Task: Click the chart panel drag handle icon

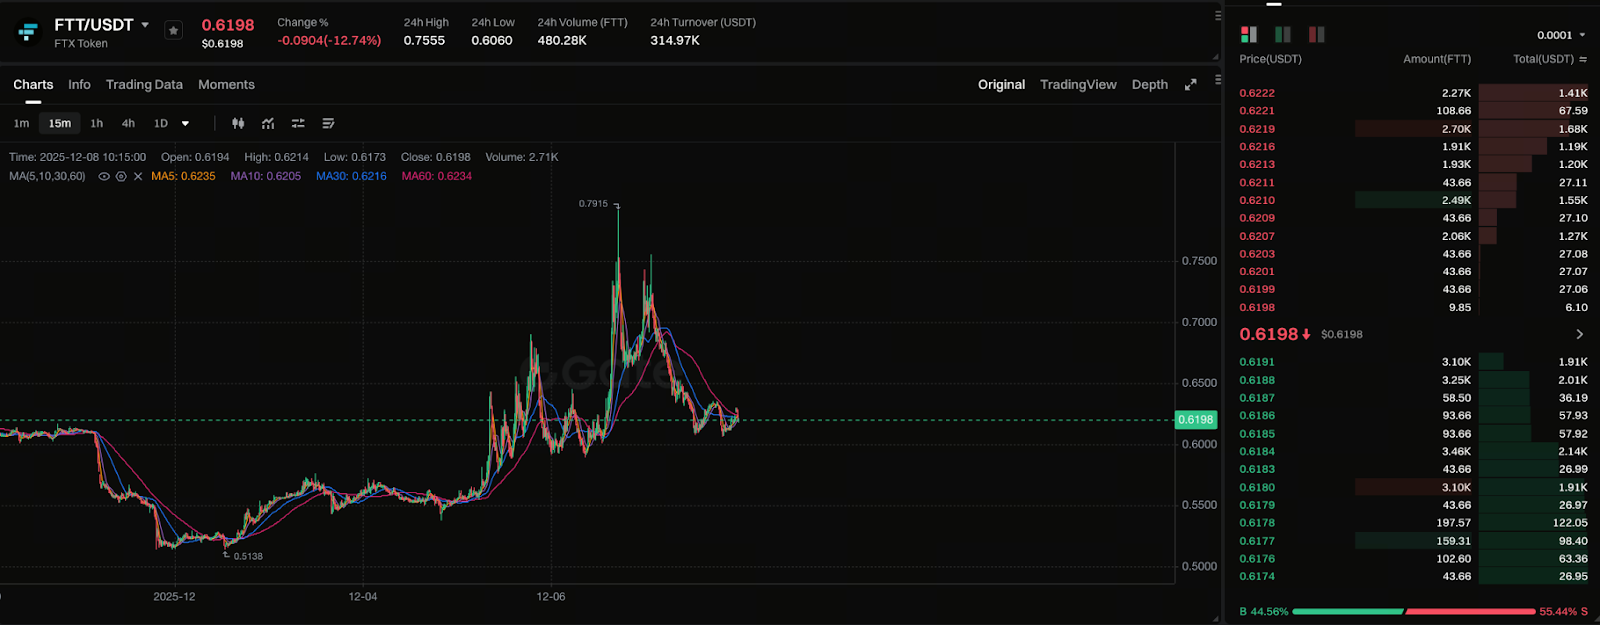Action: [x=1218, y=15]
